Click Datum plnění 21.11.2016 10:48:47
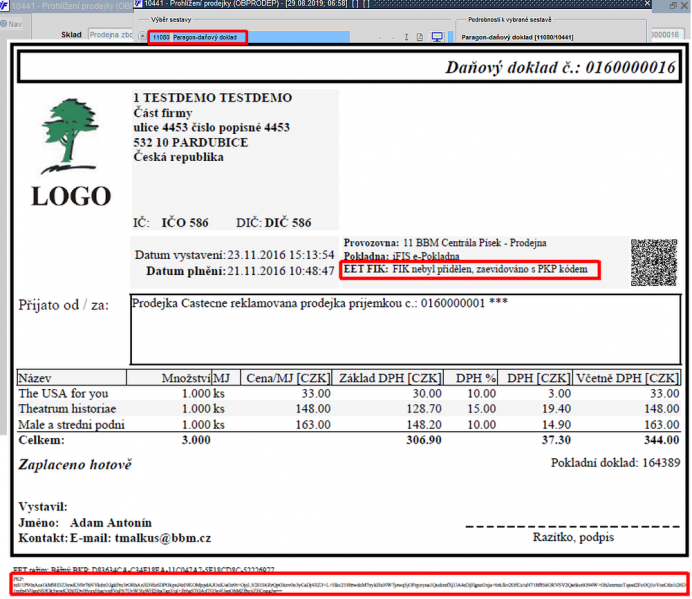This screenshot has height=599, width=692. point(240,271)
